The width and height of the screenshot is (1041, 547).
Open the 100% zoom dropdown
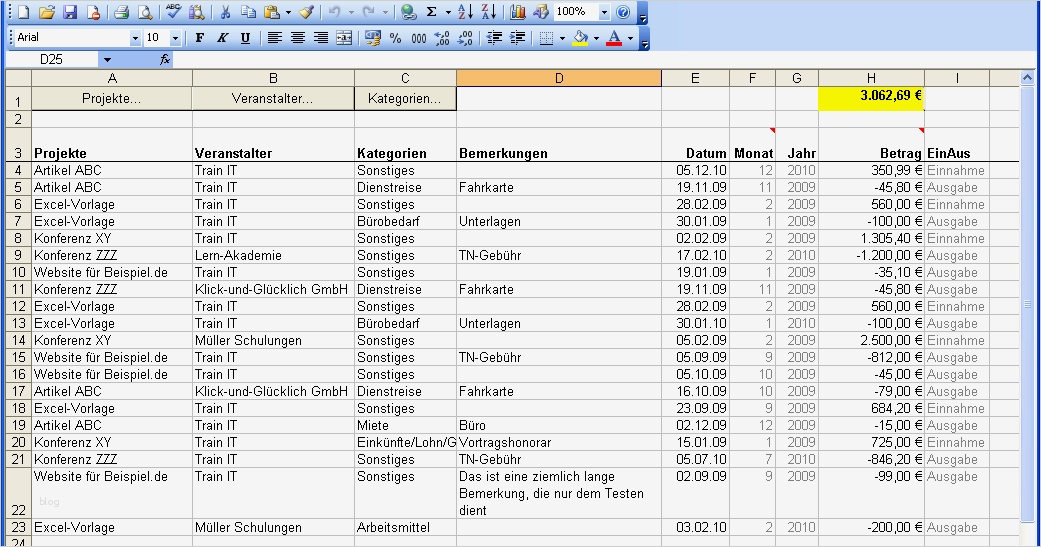(603, 12)
